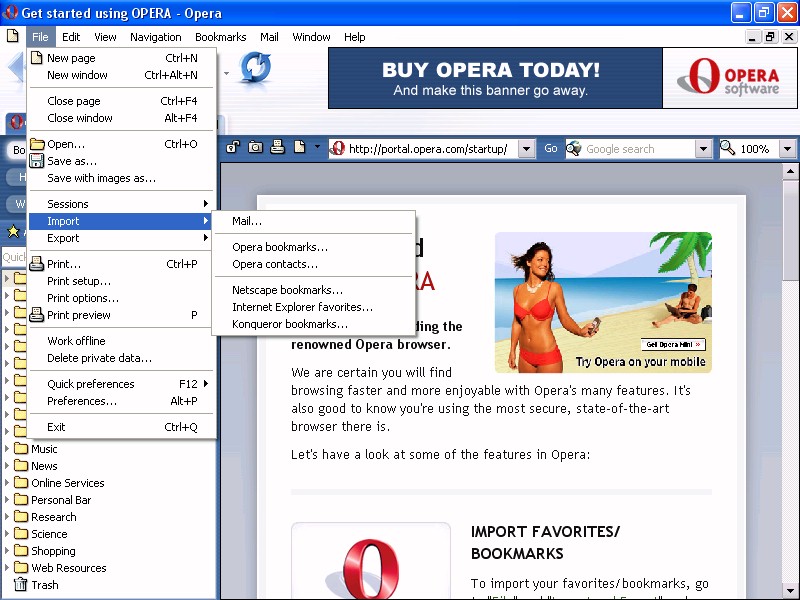The image size is (800, 600).
Task: Open the Sessions submenu
Action: click(121, 204)
